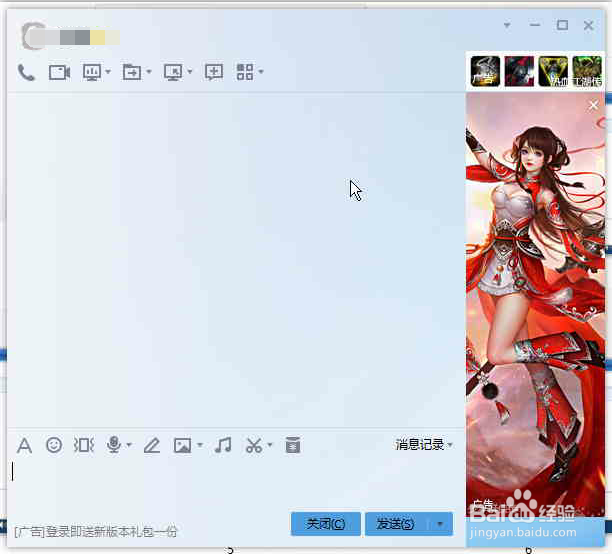The image size is (612, 554).
Task: Close the side advertisement with X
Action: [x=593, y=105]
